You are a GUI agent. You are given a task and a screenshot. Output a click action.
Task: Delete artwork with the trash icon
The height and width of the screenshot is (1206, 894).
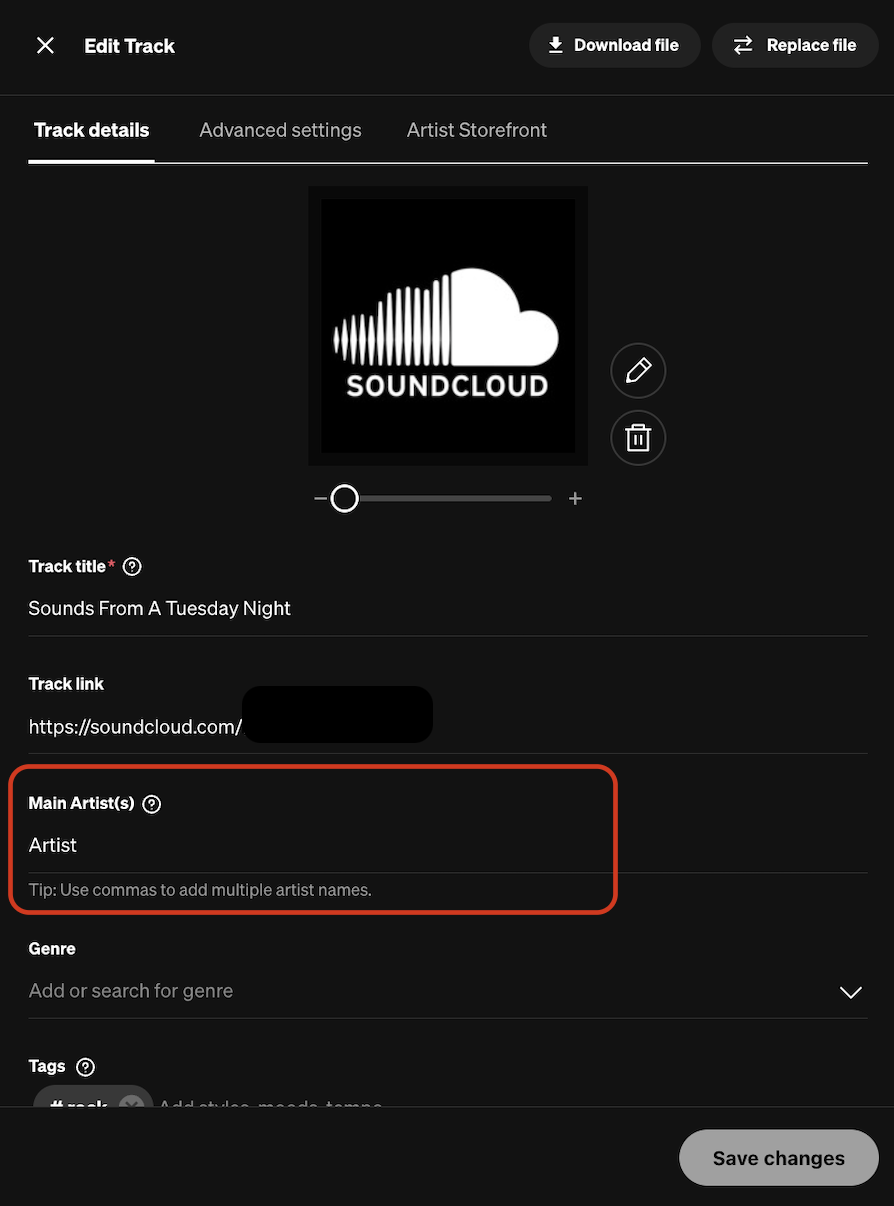638,438
